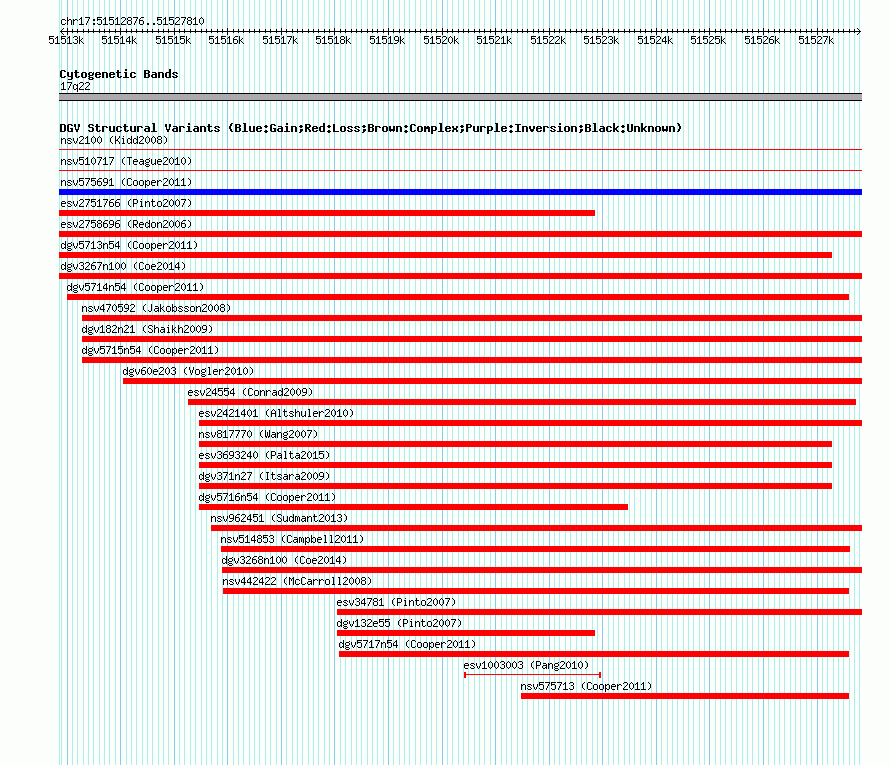Click the 51516k ruler tick label

pyautogui.click(x=226, y=40)
